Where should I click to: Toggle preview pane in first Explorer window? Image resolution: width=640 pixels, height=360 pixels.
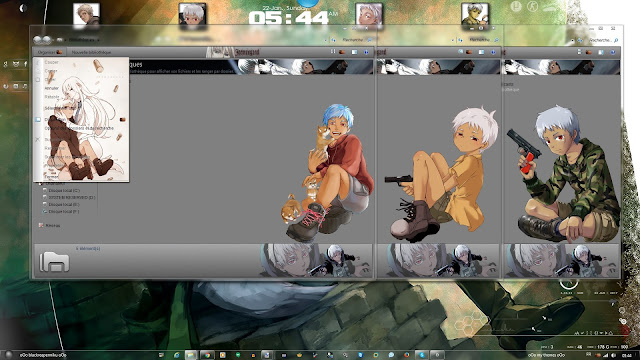tap(355, 52)
